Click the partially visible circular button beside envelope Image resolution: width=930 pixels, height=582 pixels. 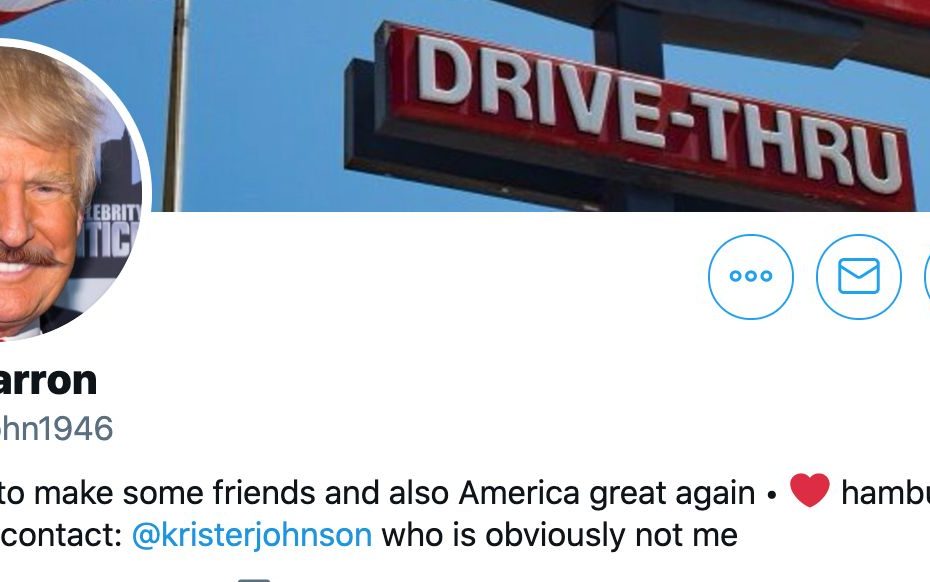[x=926, y=276]
